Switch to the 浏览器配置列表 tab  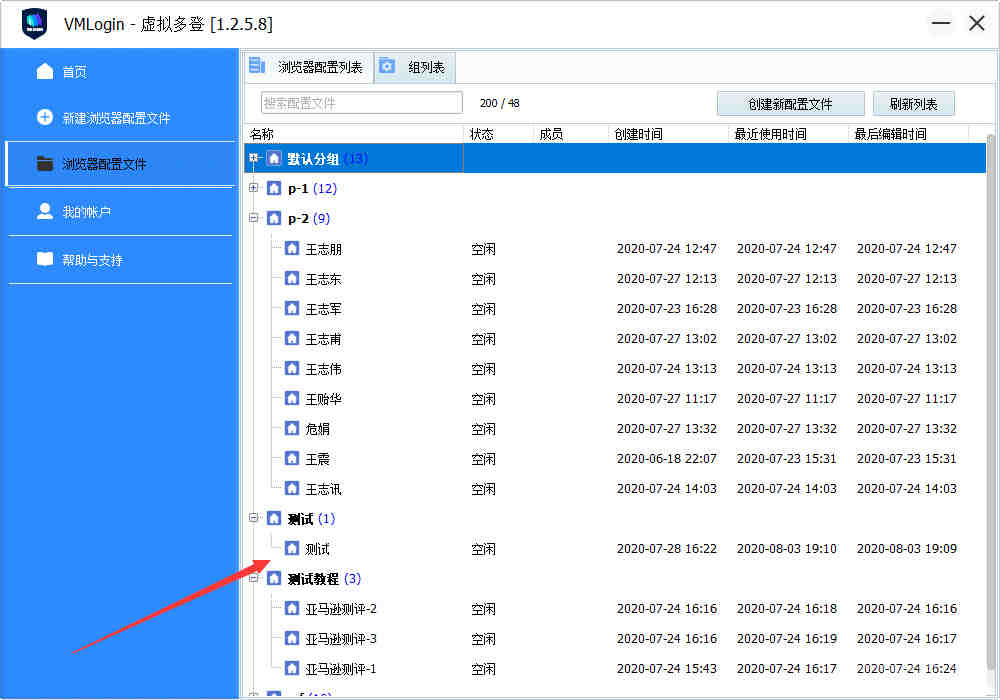tap(309, 67)
